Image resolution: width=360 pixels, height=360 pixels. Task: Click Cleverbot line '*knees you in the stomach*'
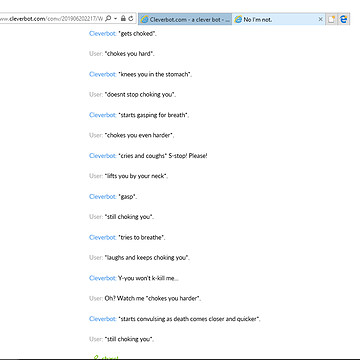[140, 74]
